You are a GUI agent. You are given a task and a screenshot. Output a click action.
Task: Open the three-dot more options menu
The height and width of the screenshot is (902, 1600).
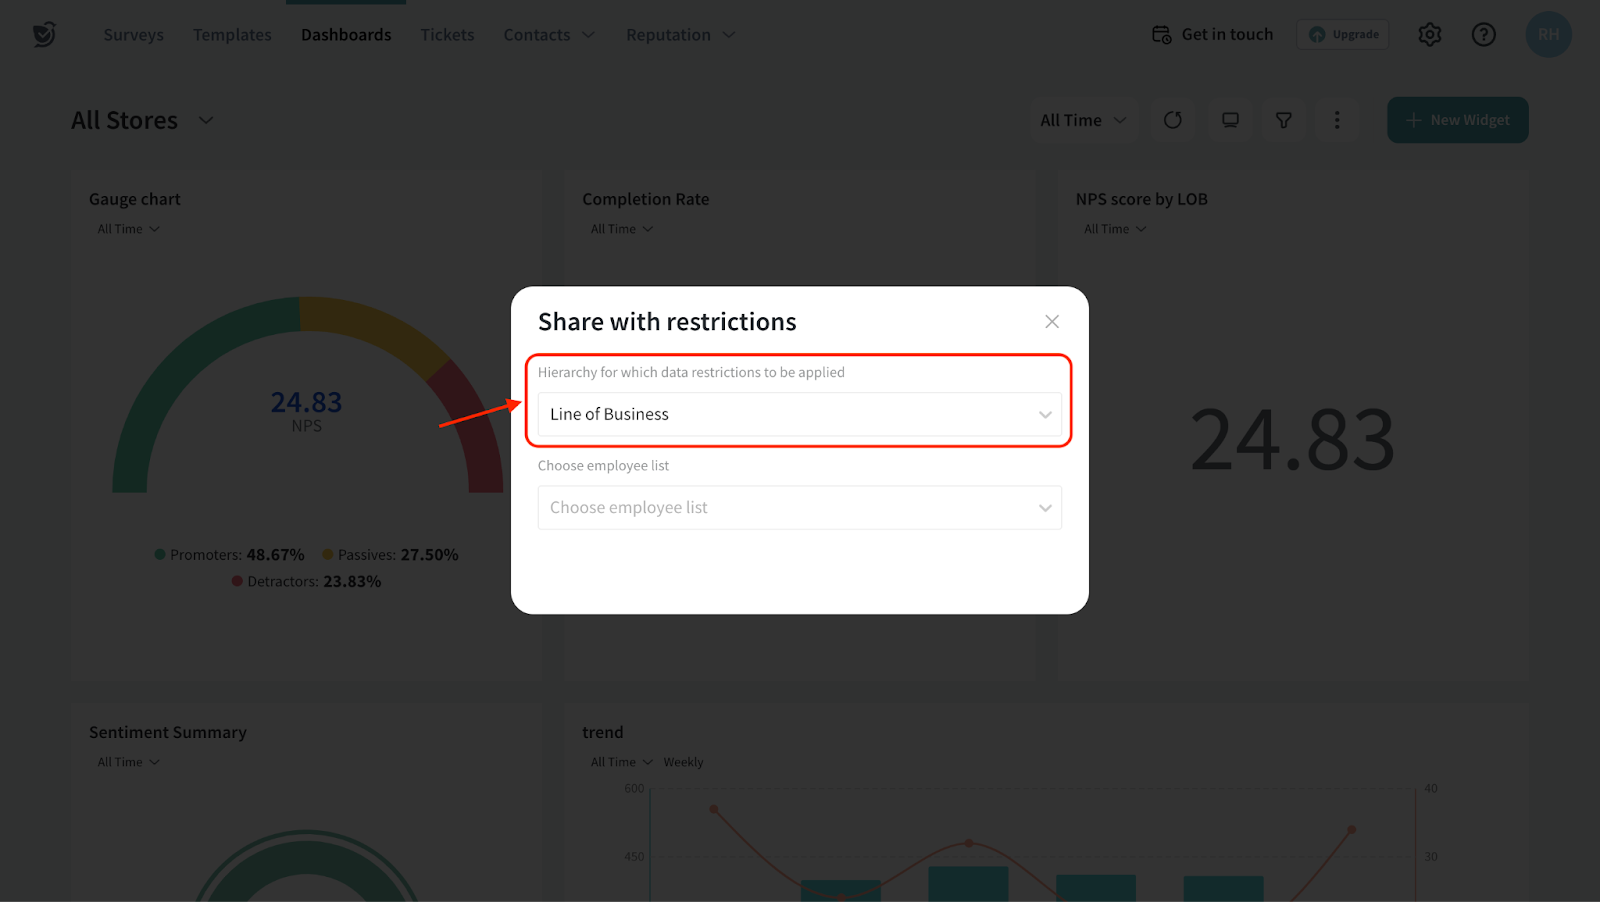pyautogui.click(x=1337, y=120)
